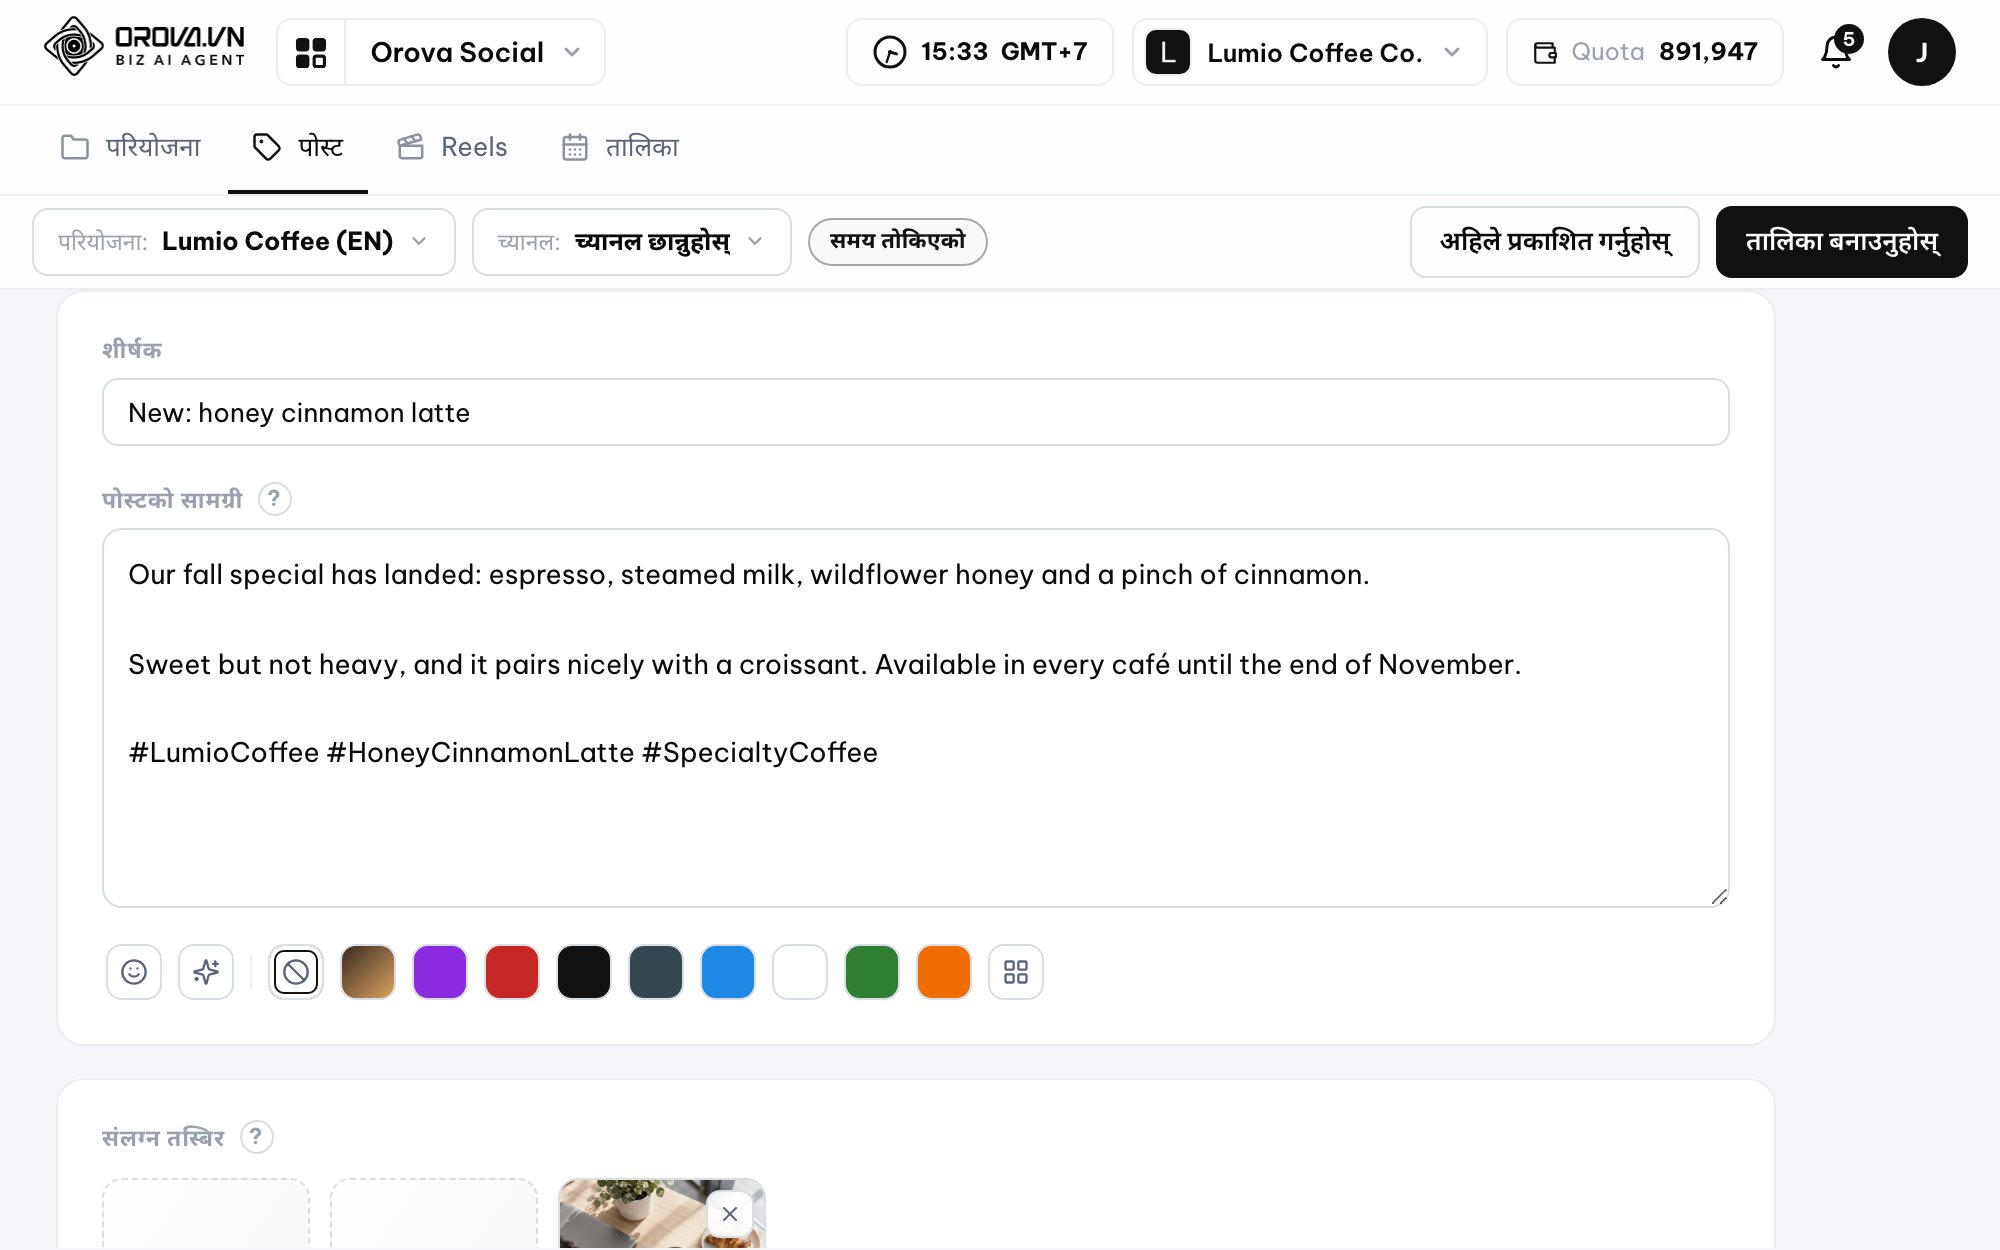Remove the attached coffee image
2000x1250 pixels.
(730, 1214)
